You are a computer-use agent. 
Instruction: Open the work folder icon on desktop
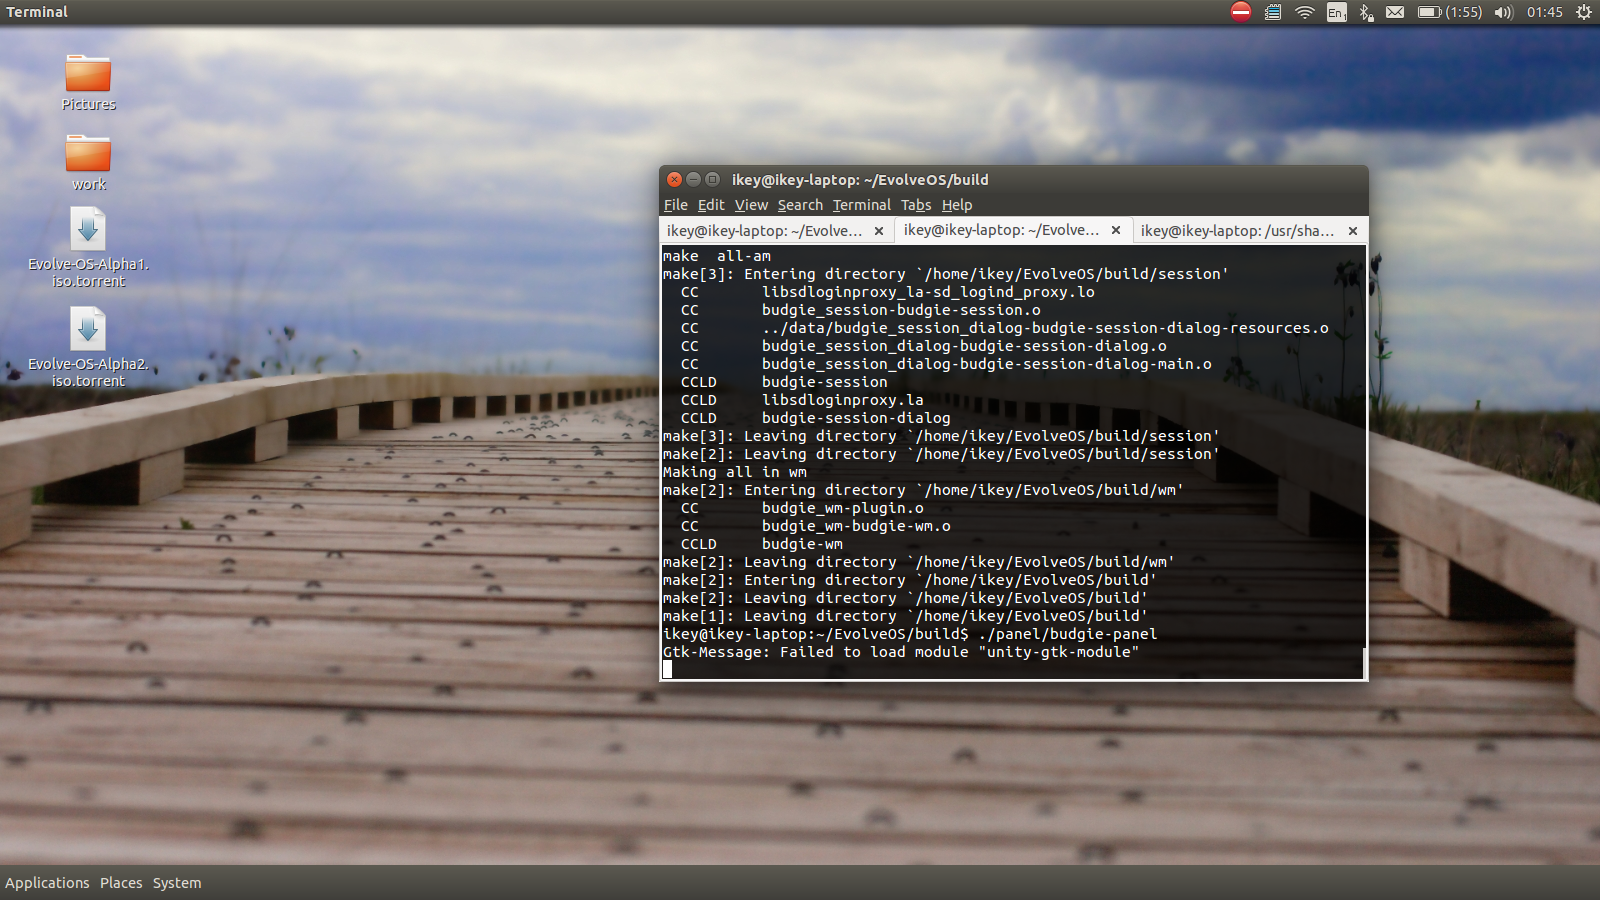pyautogui.click(x=88, y=154)
